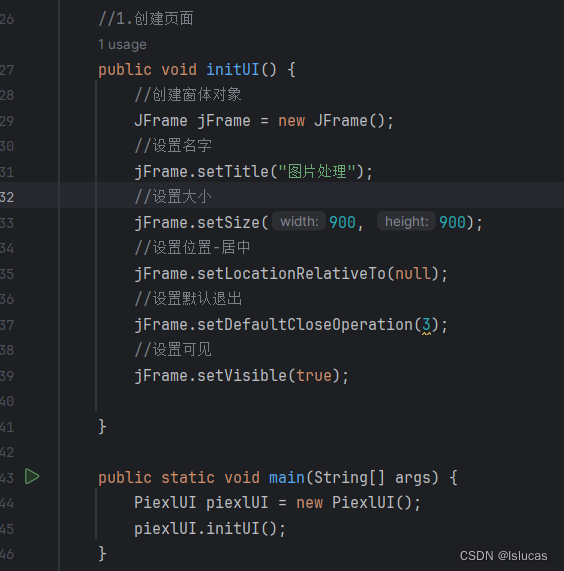
Task: Click the 'height:' parameter hint
Action: tap(406, 221)
